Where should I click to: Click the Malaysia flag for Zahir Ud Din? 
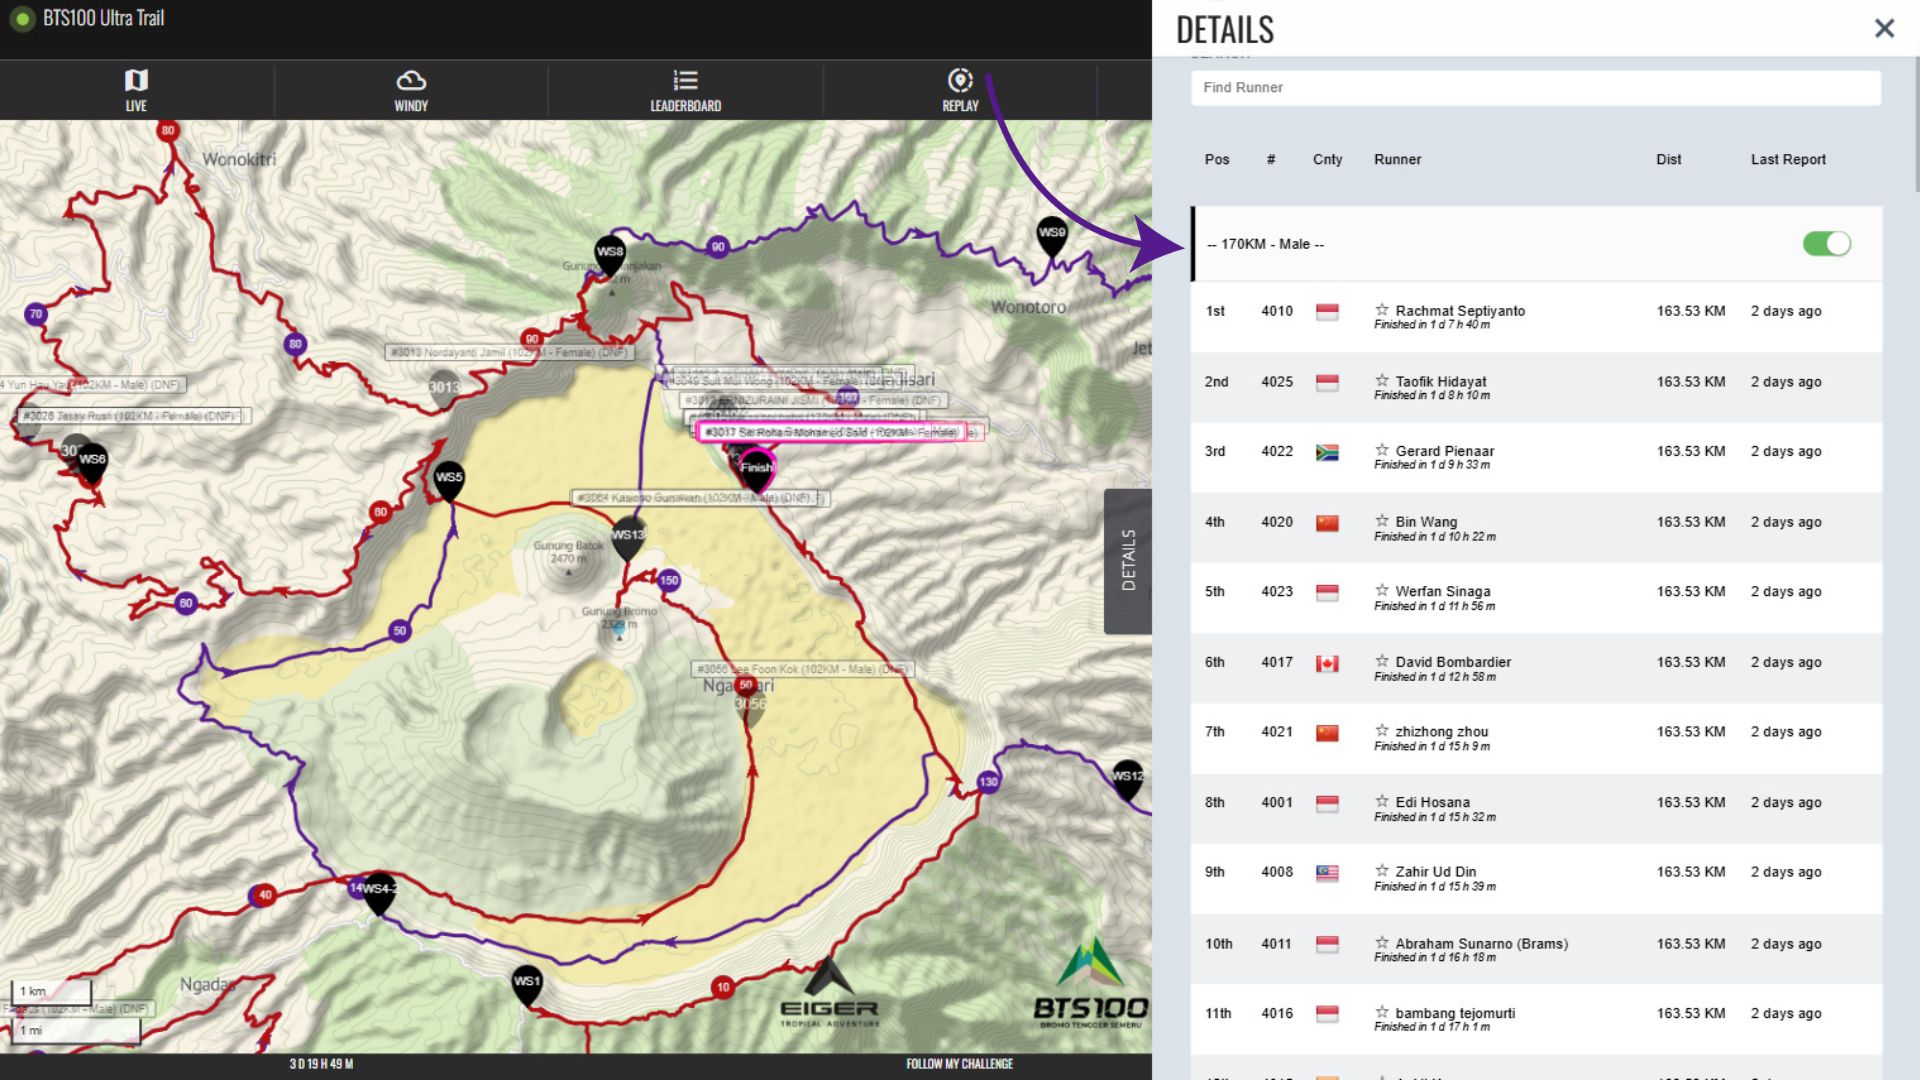pos(1327,873)
